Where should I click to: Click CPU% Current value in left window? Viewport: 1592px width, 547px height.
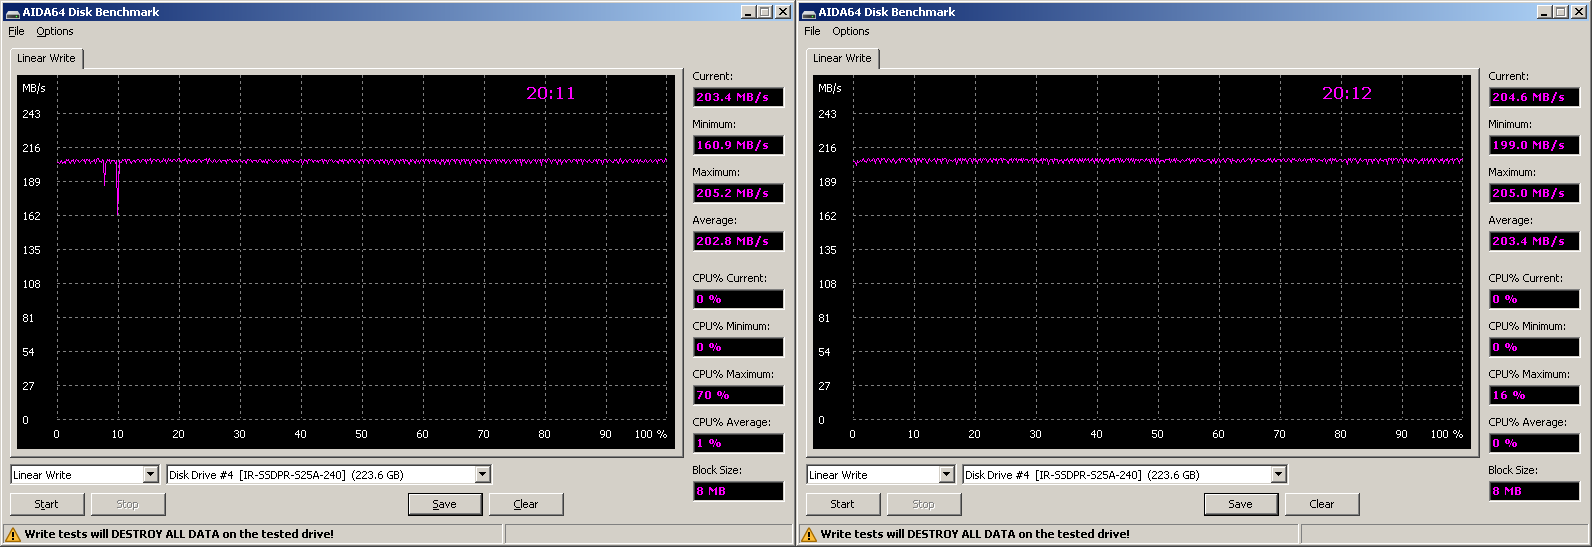point(738,299)
